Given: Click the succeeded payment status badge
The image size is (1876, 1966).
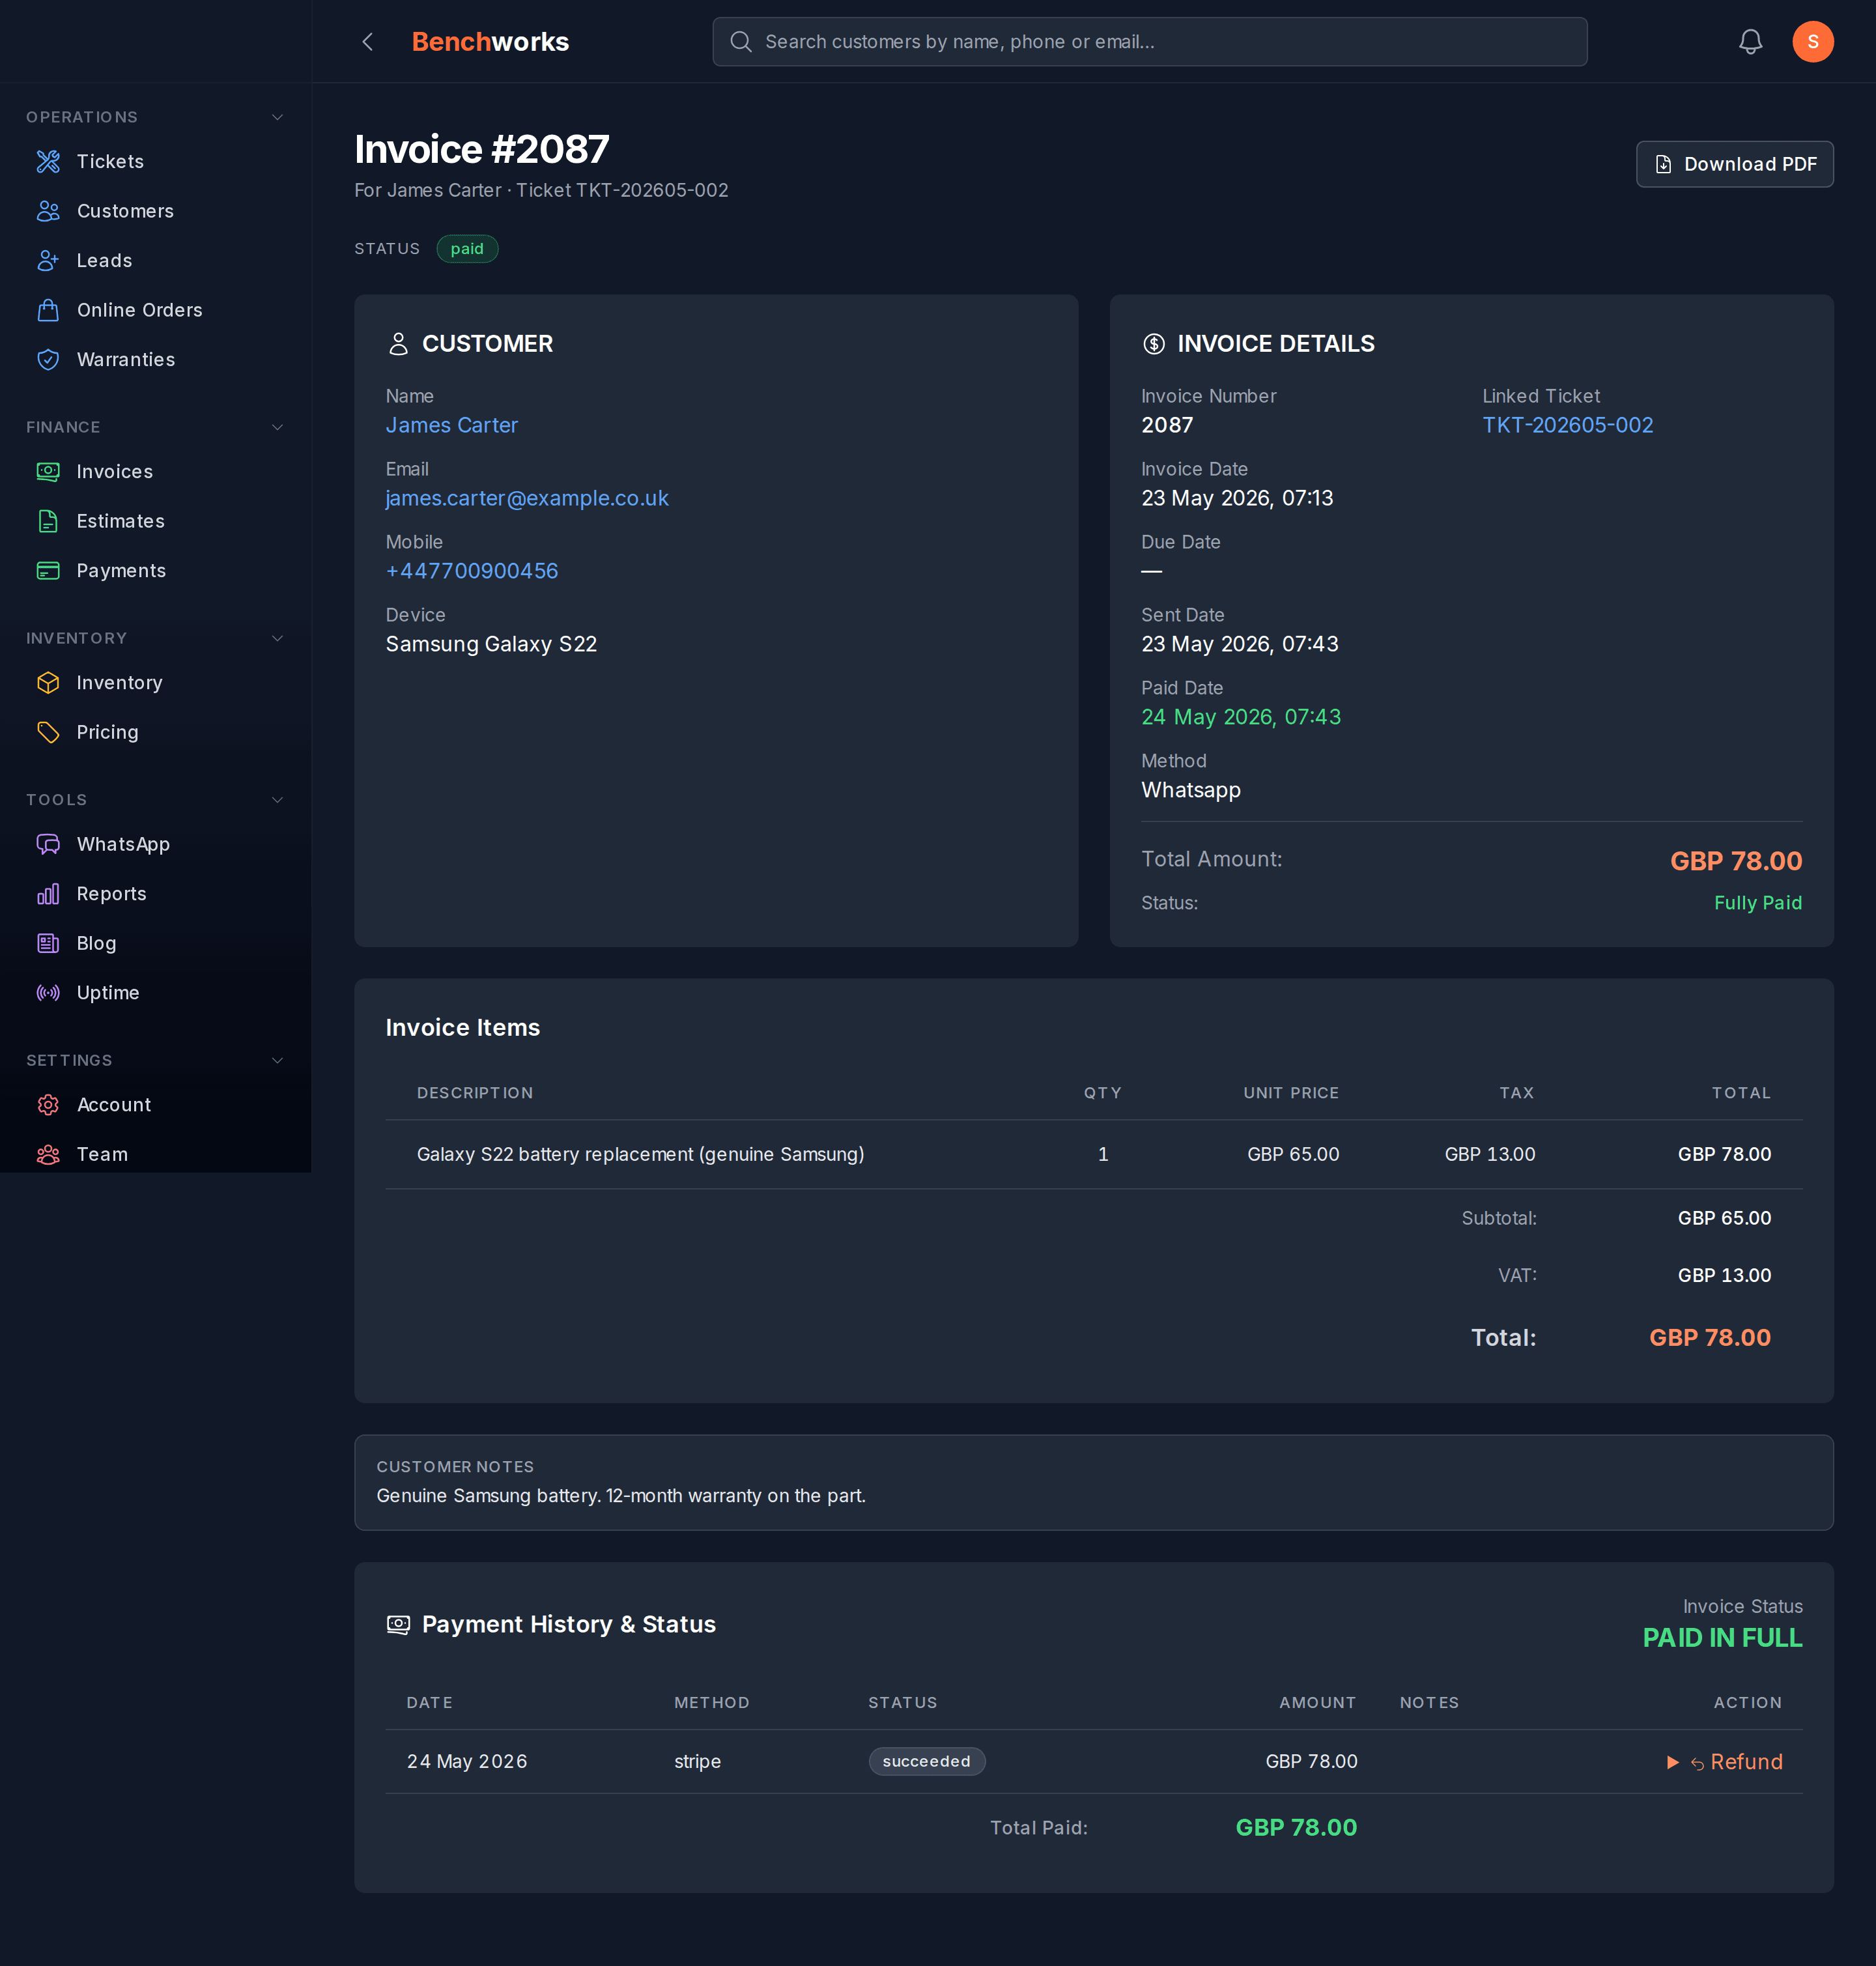Looking at the screenshot, I should click(926, 1762).
